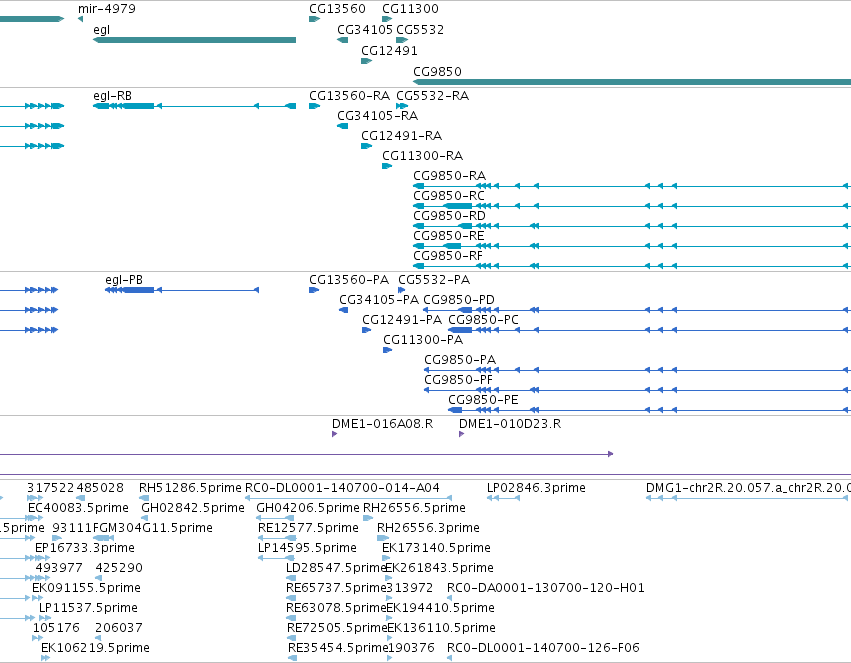851x663 pixels.
Task: Select the mir-4979 gene label
Action: 107,9
